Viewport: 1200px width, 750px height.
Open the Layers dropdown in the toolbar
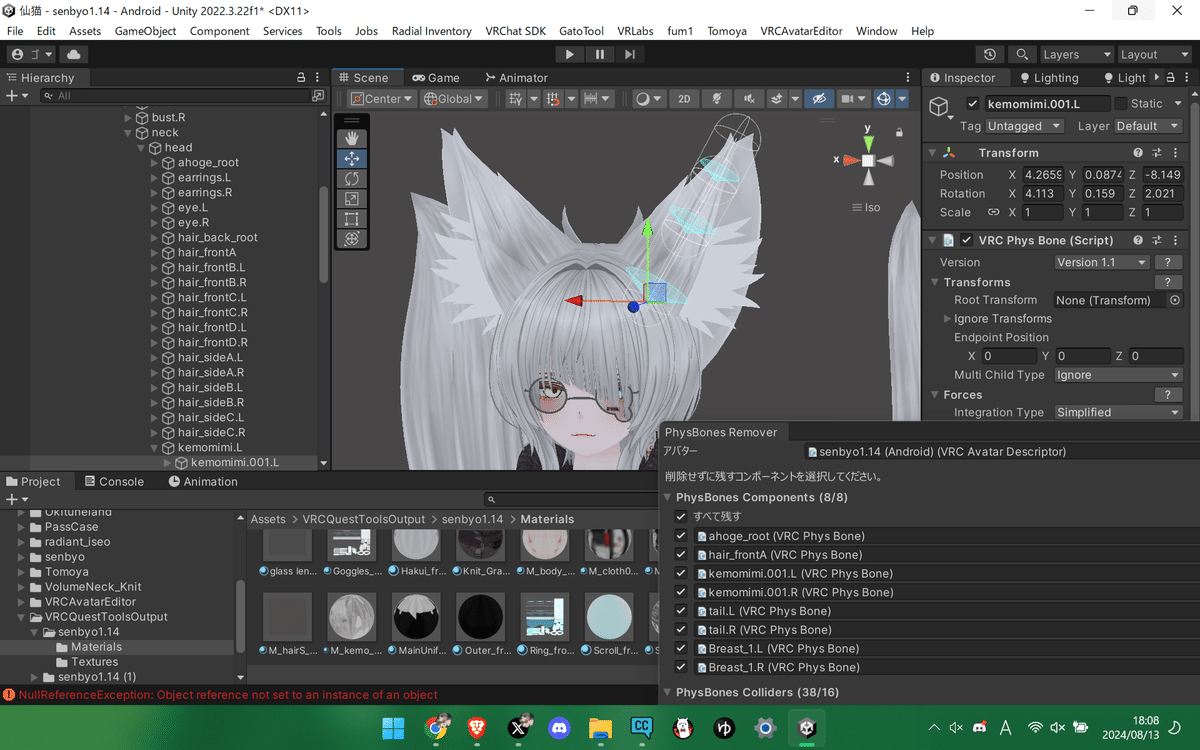tap(1077, 54)
